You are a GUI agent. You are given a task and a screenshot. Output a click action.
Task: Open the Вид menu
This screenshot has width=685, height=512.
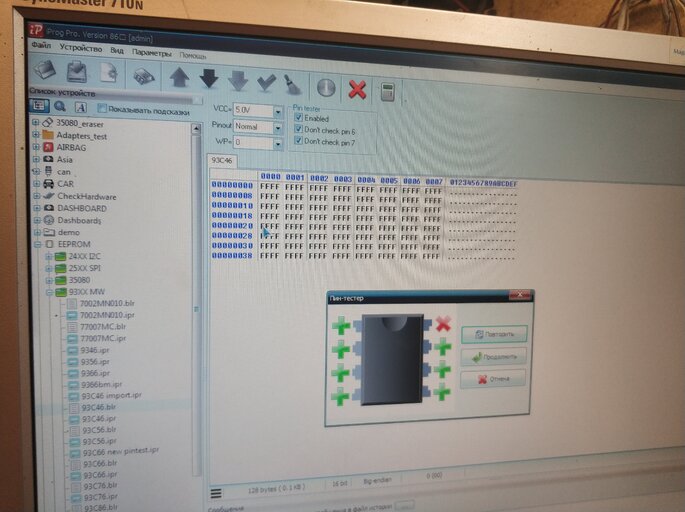click(x=117, y=51)
